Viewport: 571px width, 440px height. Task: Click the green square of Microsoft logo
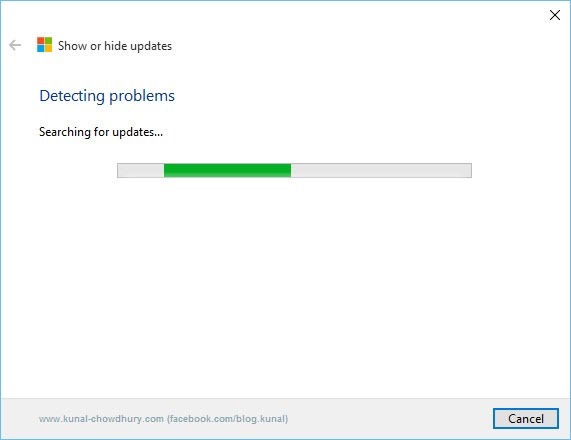coord(48,41)
